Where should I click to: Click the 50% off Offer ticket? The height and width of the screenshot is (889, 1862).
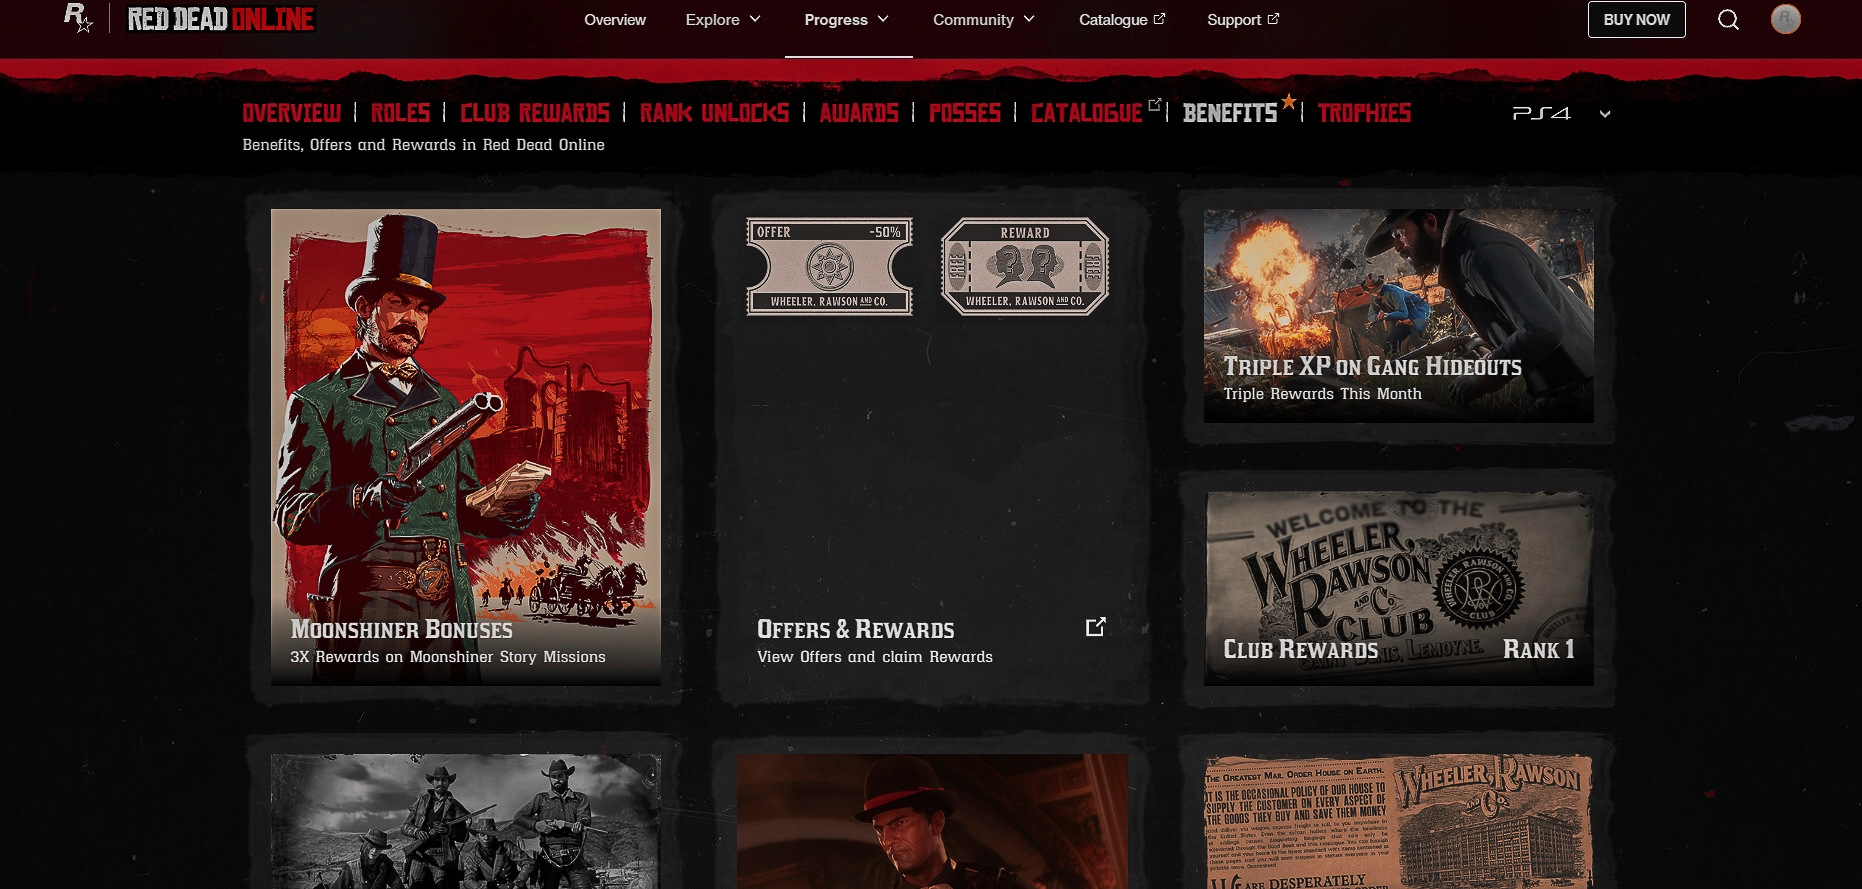point(829,267)
